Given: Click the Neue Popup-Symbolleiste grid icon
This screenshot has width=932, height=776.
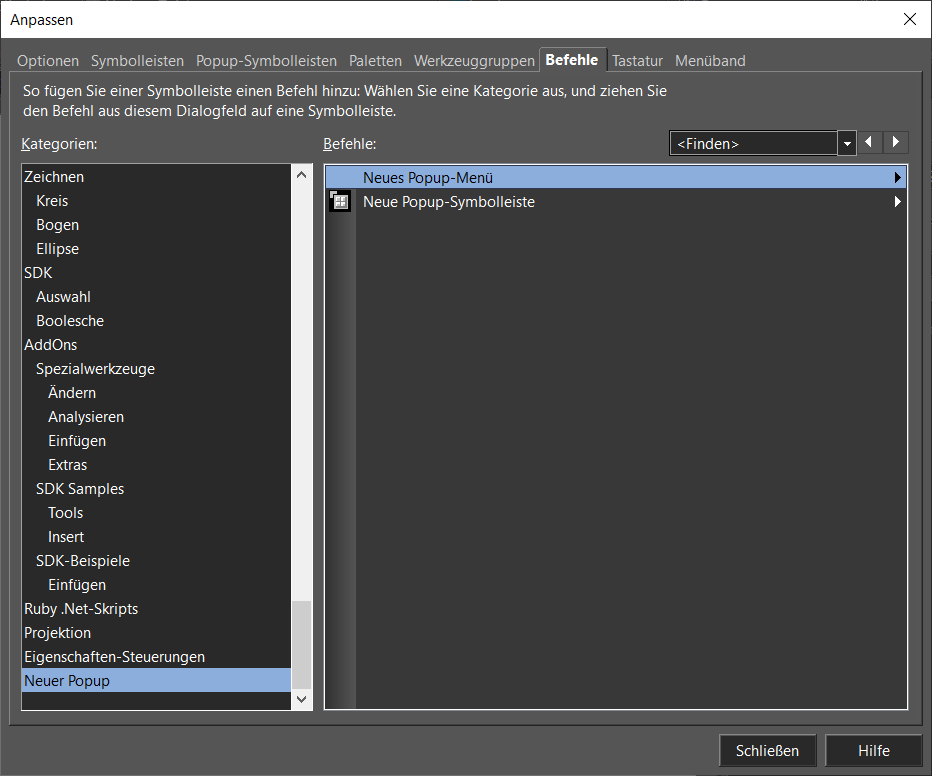Looking at the screenshot, I should point(340,201).
